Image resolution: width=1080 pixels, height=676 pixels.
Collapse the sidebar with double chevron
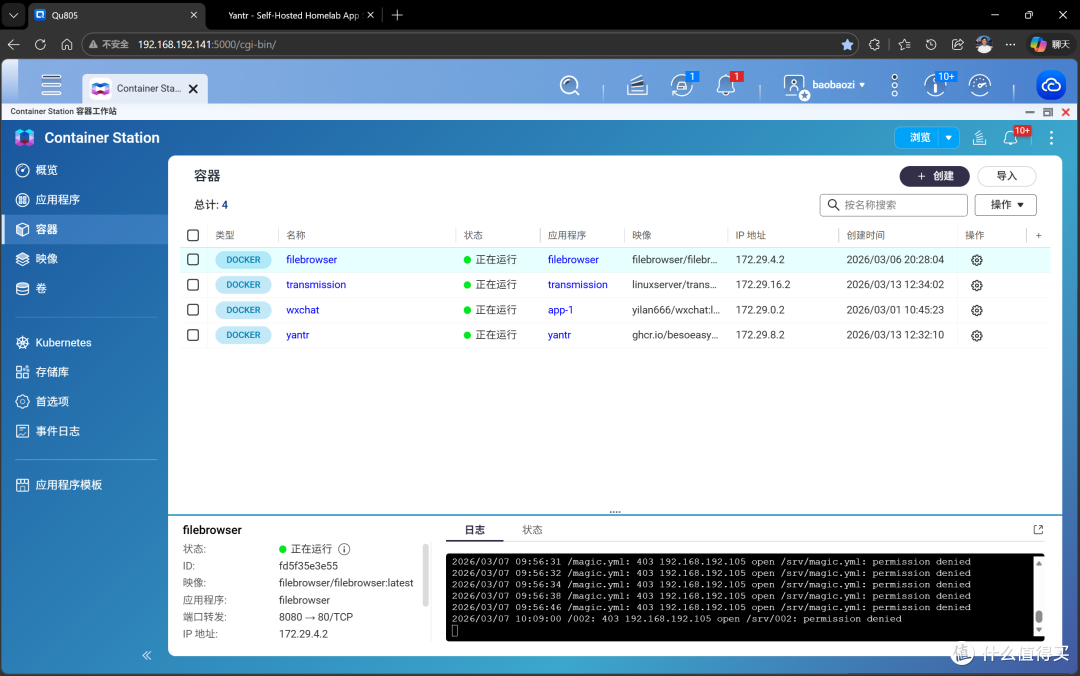(x=147, y=655)
